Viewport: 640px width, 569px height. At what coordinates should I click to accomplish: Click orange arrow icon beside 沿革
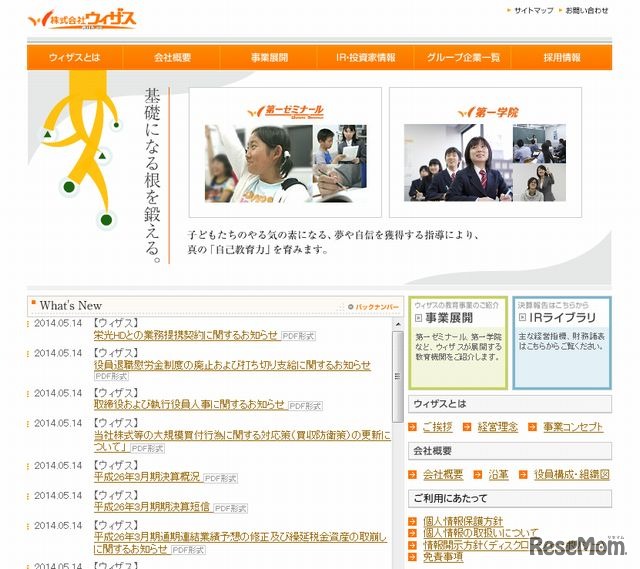click(x=478, y=474)
